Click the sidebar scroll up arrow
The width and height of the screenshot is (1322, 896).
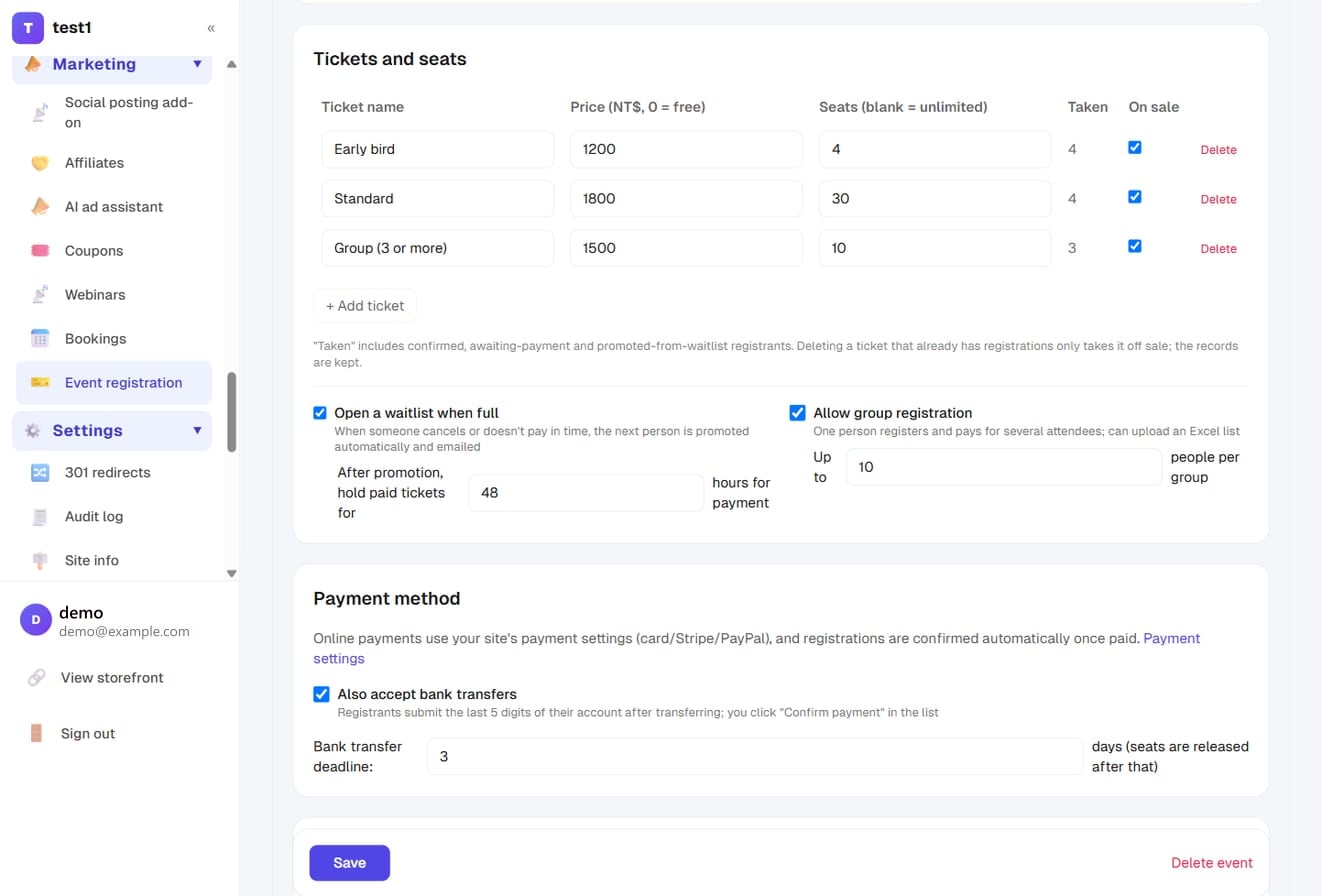point(232,65)
